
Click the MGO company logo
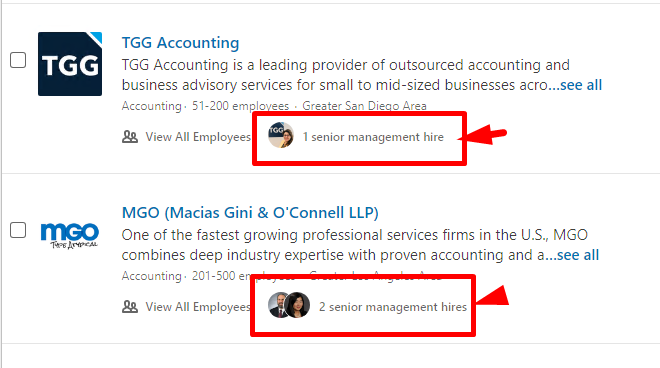point(70,235)
